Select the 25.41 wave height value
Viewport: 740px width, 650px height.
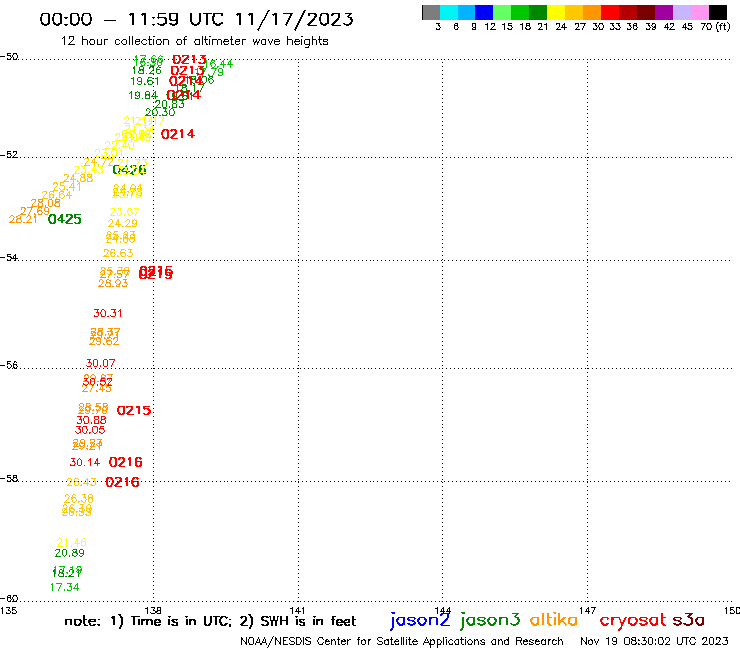[x=67, y=186]
